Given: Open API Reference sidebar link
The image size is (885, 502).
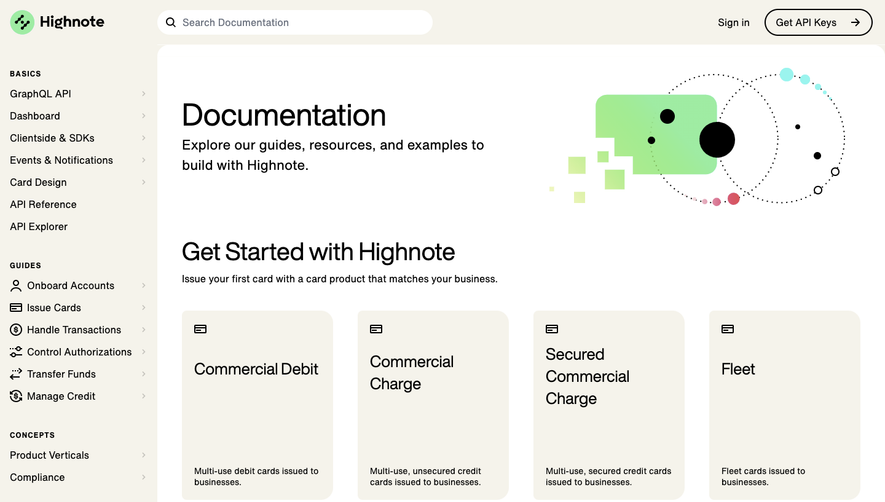Looking at the screenshot, I should pos(43,204).
